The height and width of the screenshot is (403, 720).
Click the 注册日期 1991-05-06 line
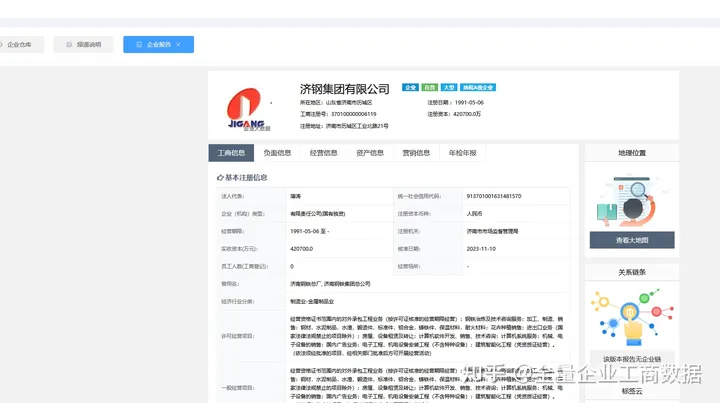[455, 102]
